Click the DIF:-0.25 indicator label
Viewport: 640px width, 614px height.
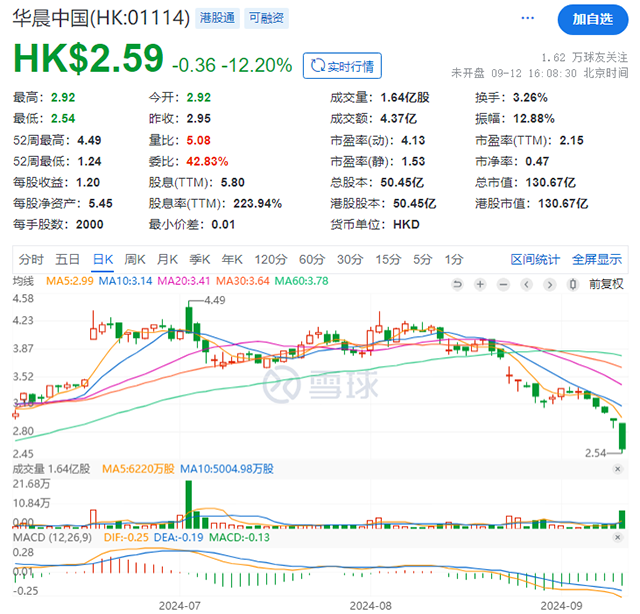[126, 537]
